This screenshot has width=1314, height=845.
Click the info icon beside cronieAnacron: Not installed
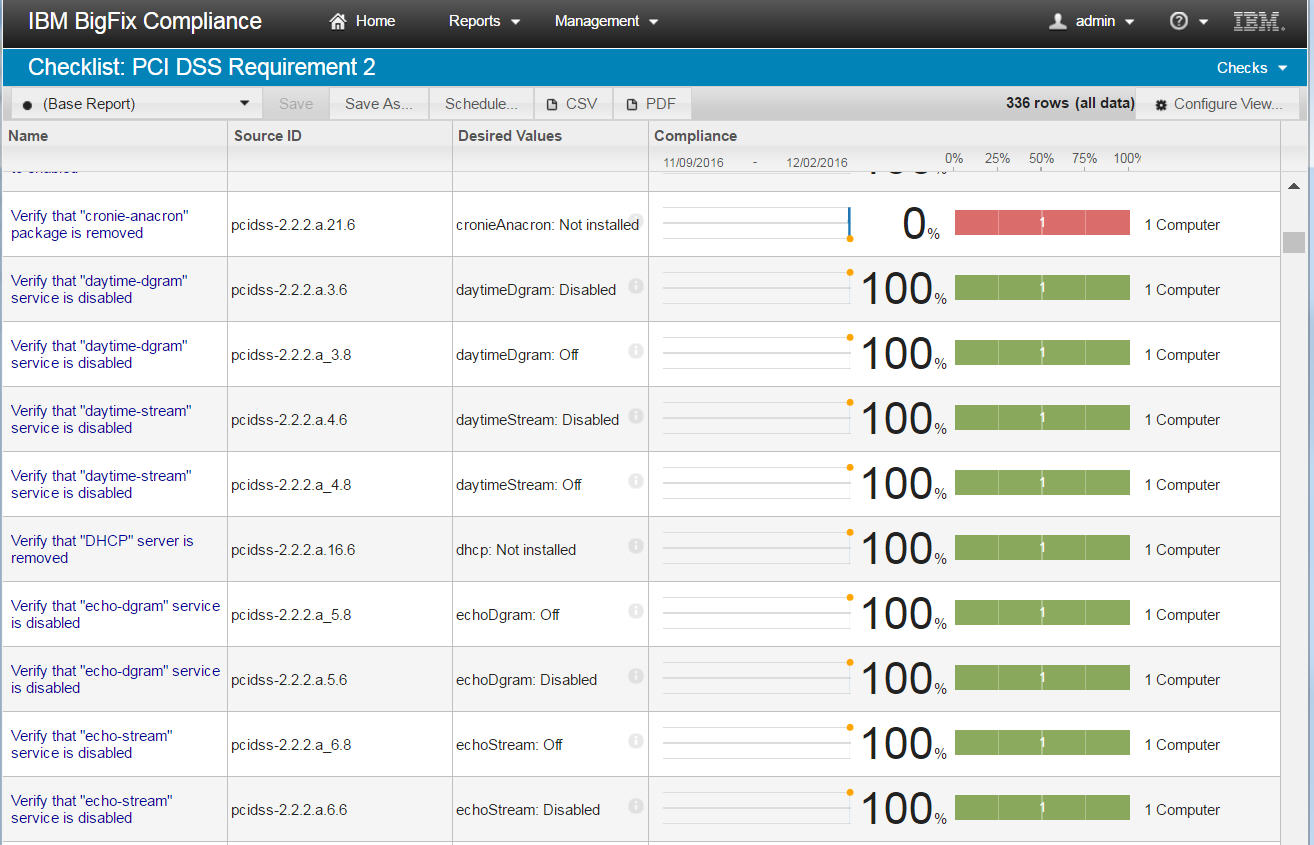[x=636, y=221]
